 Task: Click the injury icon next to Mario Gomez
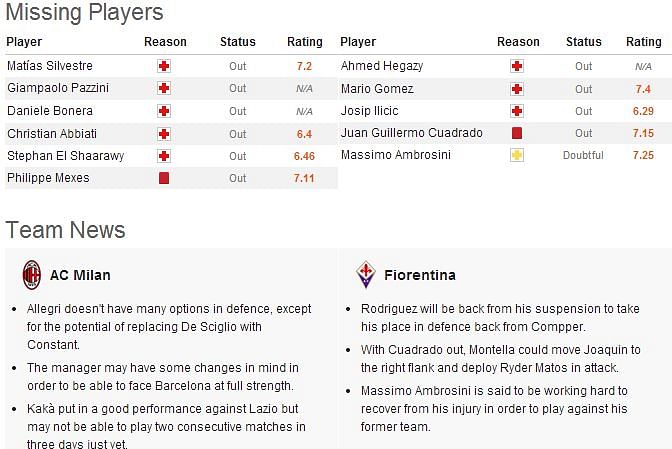click(x=517, y=89)
